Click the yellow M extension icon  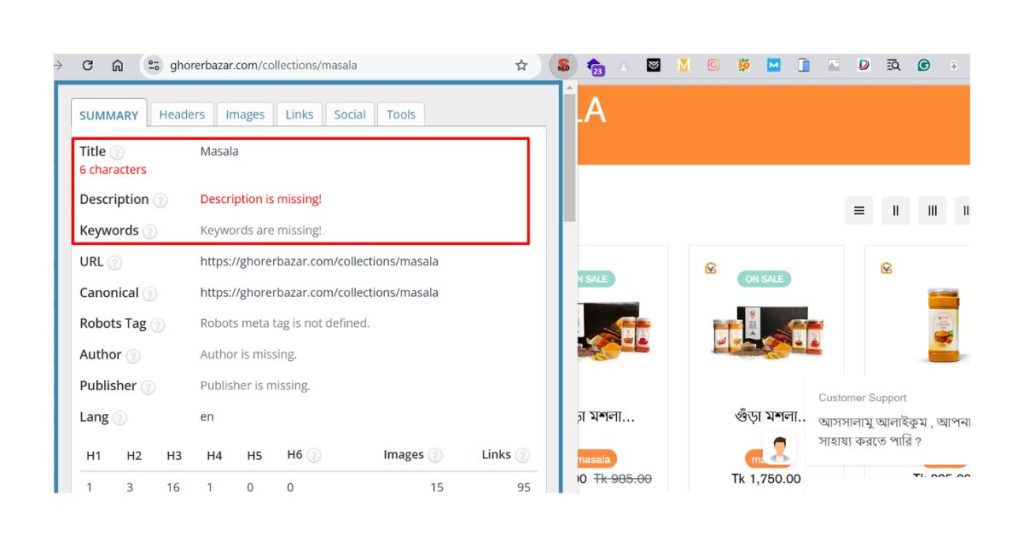click(684, 65)
